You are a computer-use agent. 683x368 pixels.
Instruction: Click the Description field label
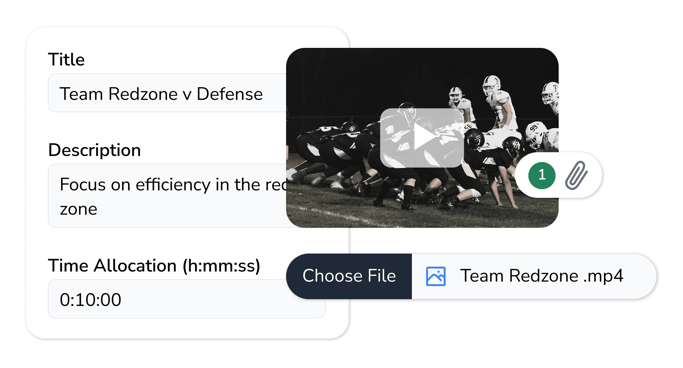(x=95, y=150)
